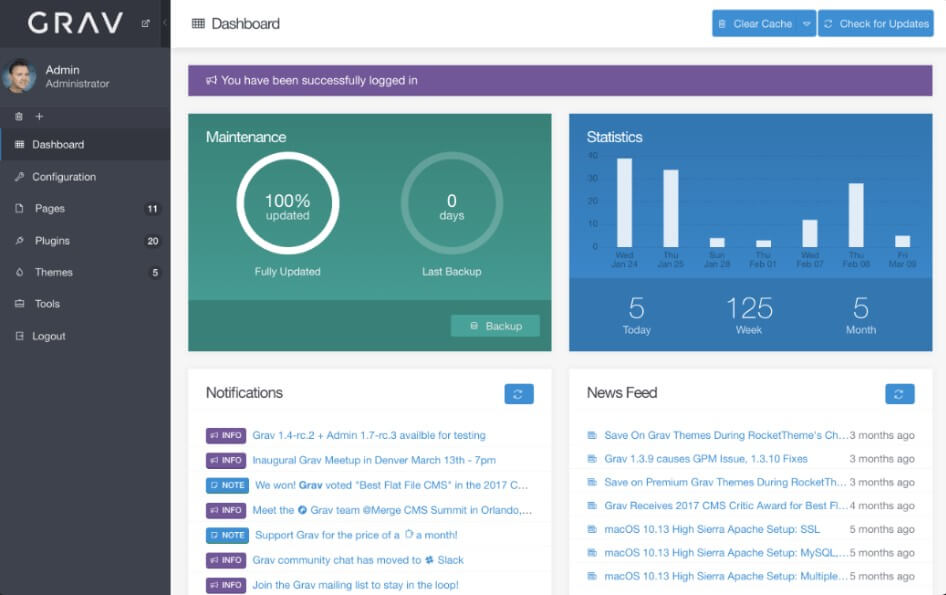This screenshot has width=946, height=595.
Task: Click the Tools briefcase icon in sidebar
Action: point(20,304)
